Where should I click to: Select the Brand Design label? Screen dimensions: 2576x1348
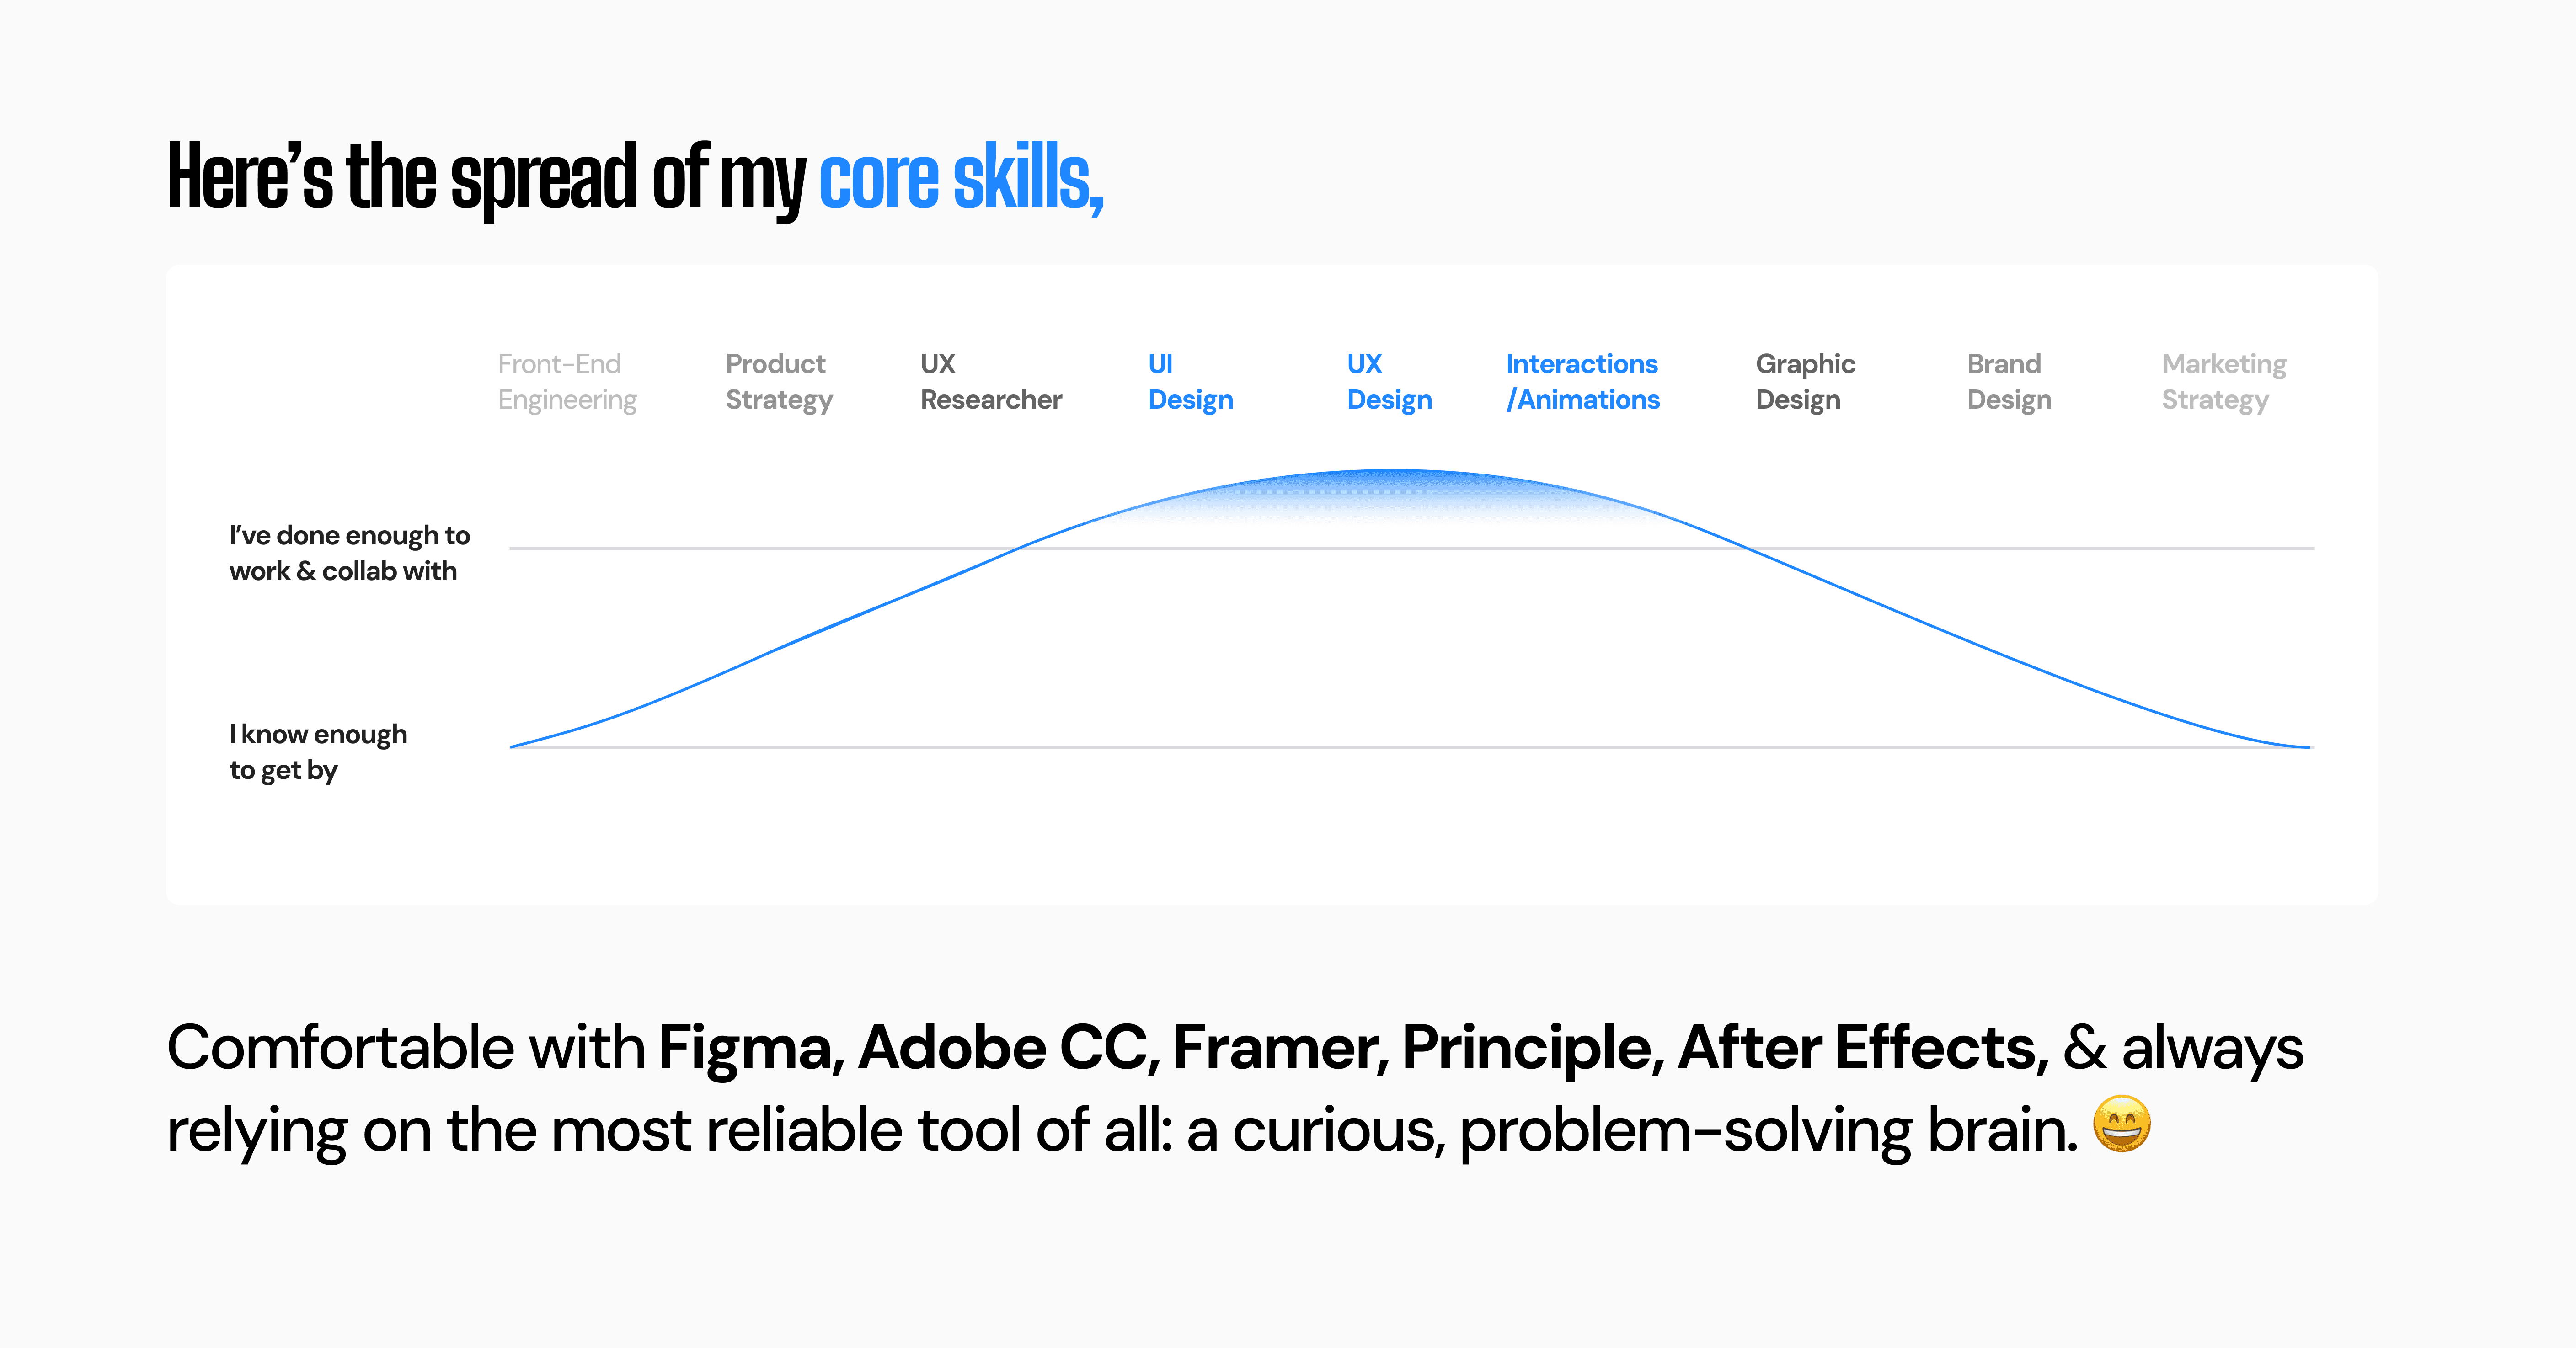(2009, 382)
